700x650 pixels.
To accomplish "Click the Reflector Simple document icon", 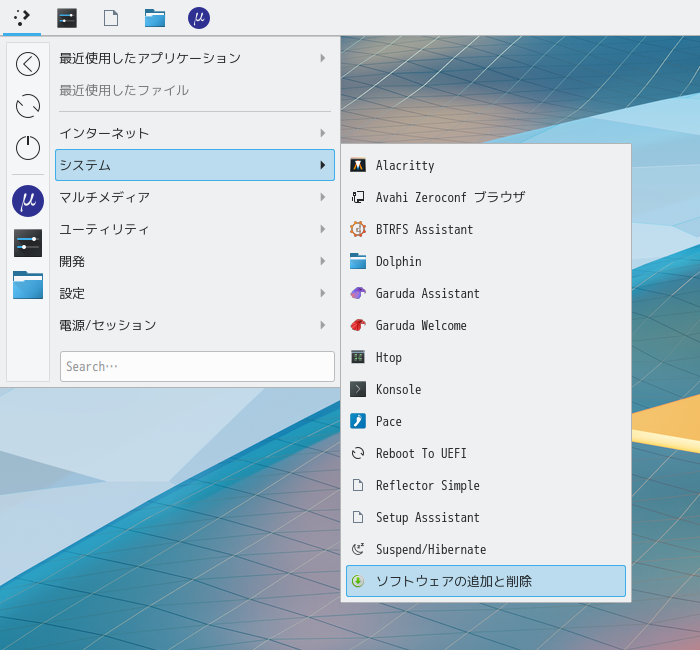I will pyautogui.click(x=358, y=485).
